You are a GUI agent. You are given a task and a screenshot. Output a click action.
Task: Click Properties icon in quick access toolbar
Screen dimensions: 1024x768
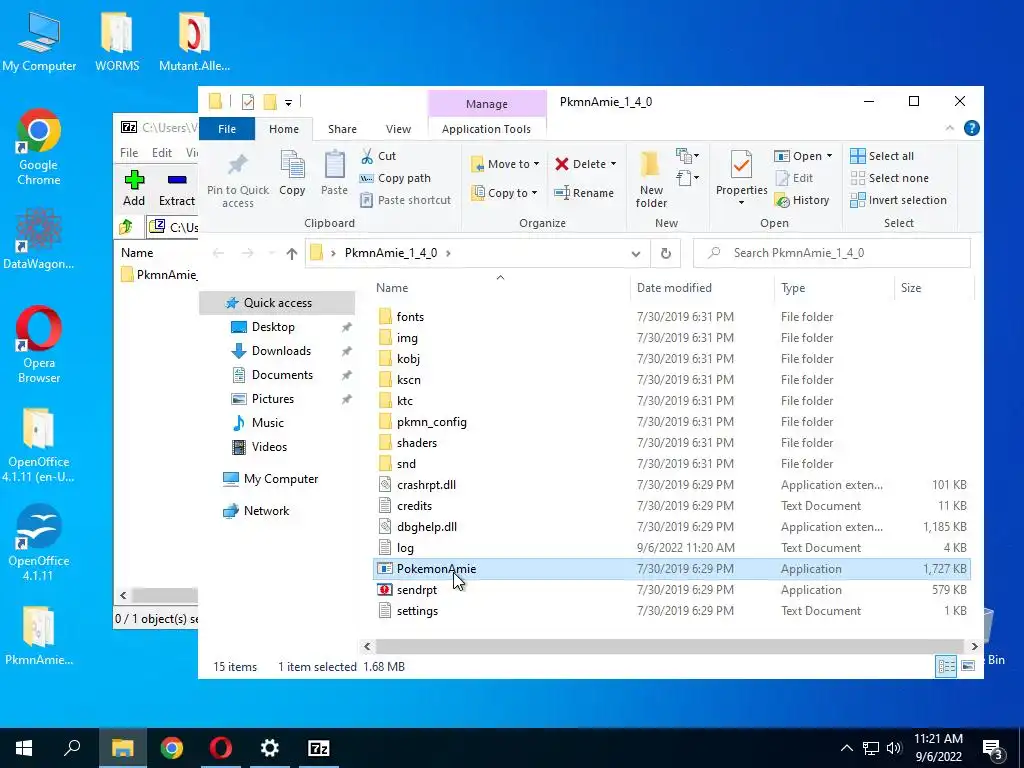tap(248, 102)
